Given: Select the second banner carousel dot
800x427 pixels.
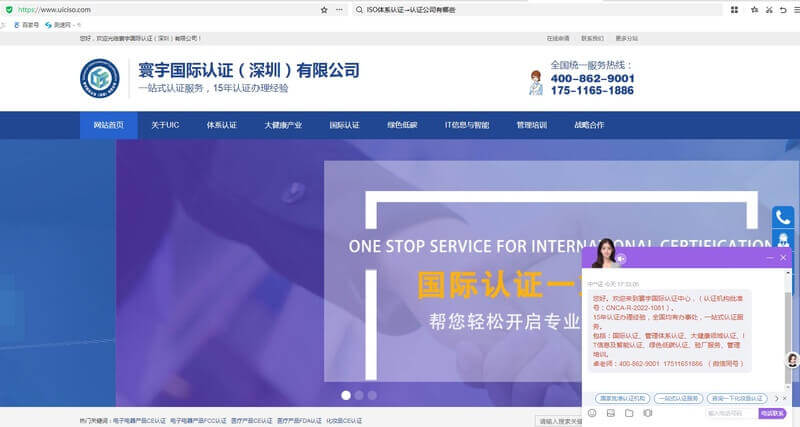Looking at the screenshot, I should (x=359, y=395).
